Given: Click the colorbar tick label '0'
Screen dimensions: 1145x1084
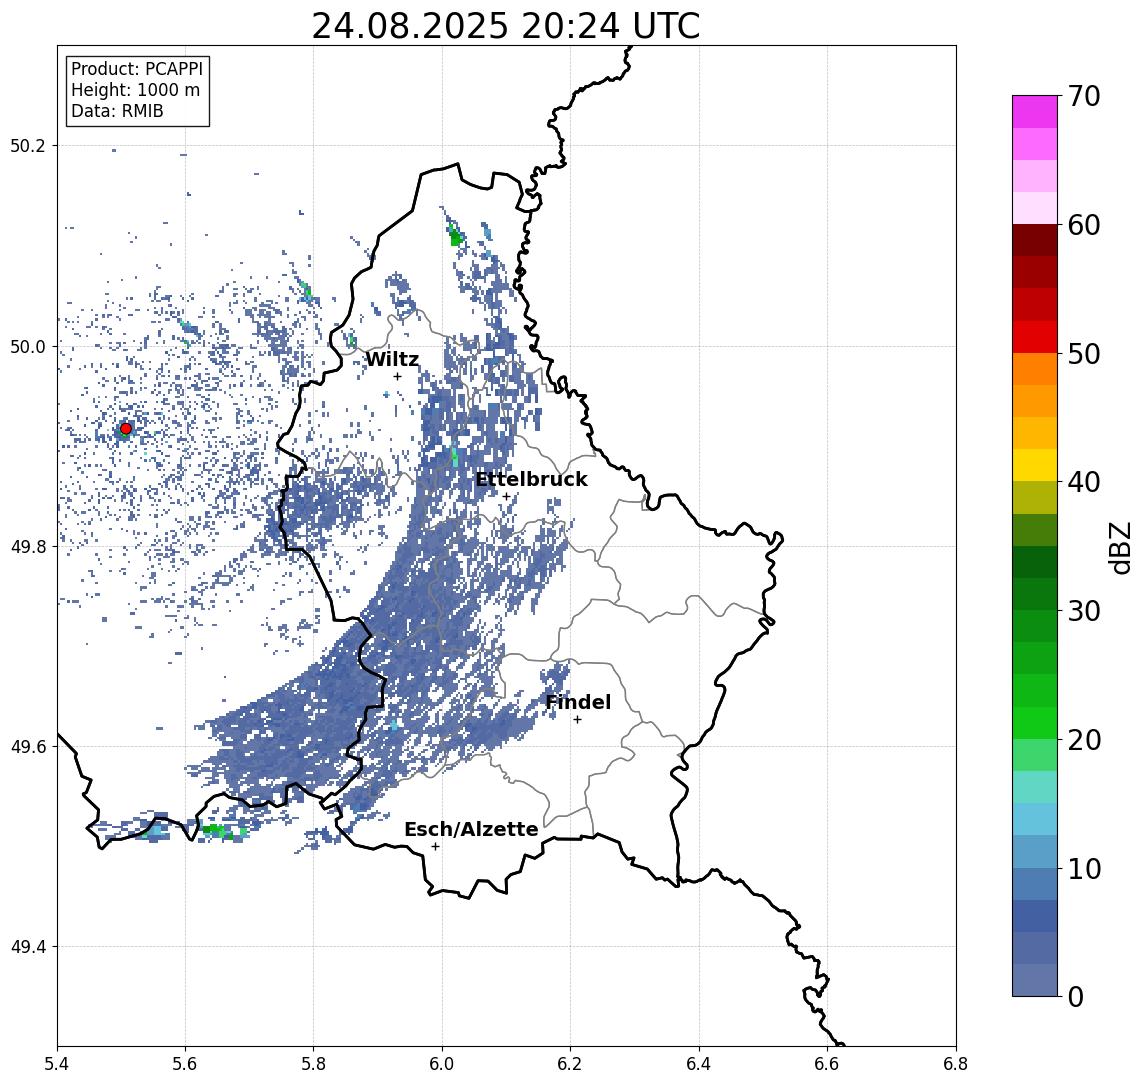Looking at the screenshot, I should point(1076,996).
